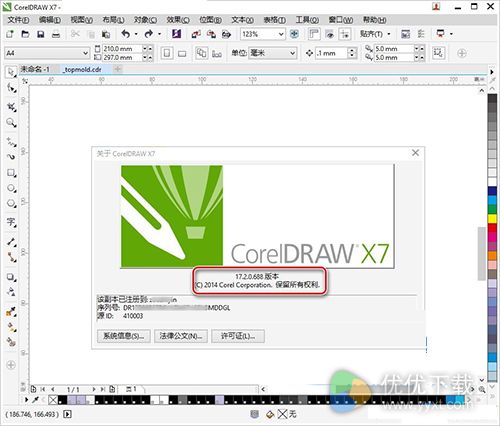Viewport: 500px width, 426px height.
Task: Expand the application launcher arrow
Action: point(451,34)
